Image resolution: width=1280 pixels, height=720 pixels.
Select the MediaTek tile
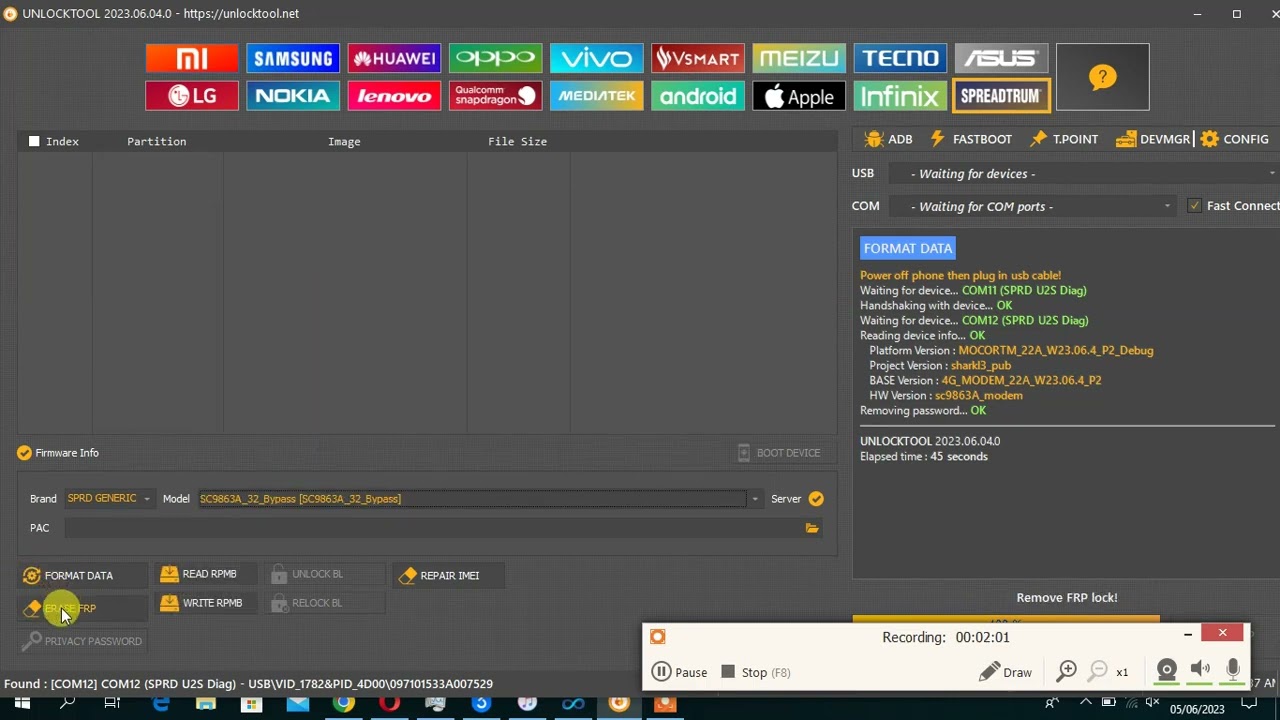click(x=596, y=96)
